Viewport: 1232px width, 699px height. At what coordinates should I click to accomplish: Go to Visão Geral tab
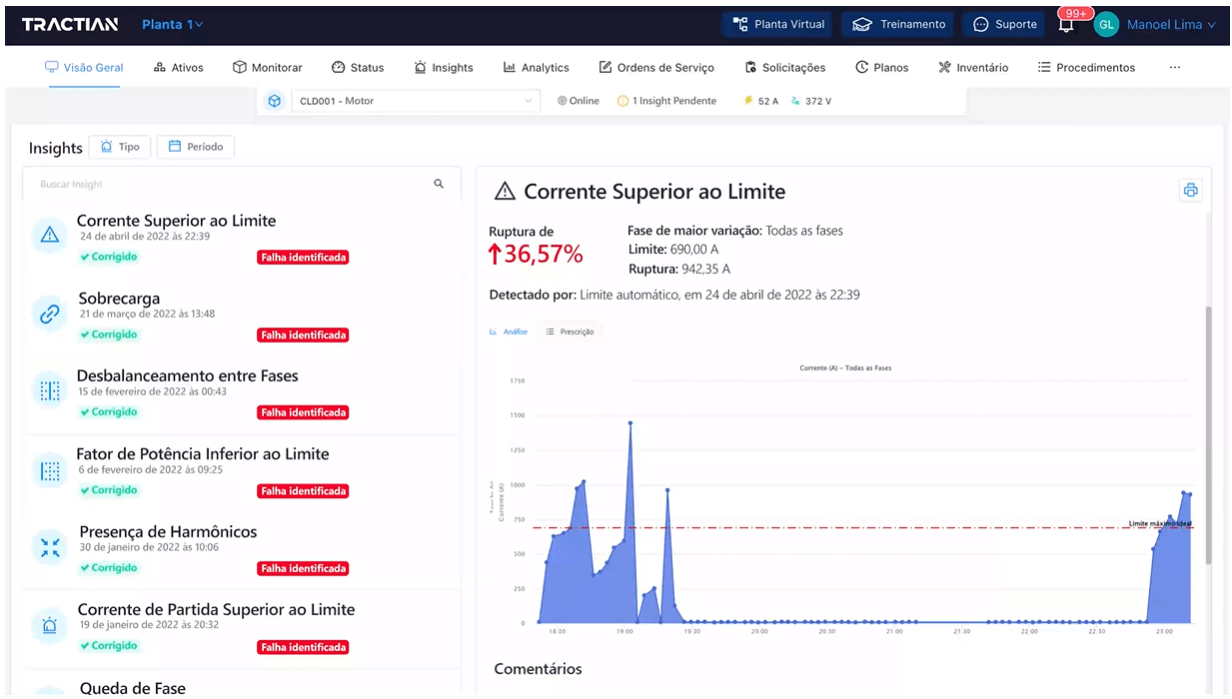click(x=84, y=67)
